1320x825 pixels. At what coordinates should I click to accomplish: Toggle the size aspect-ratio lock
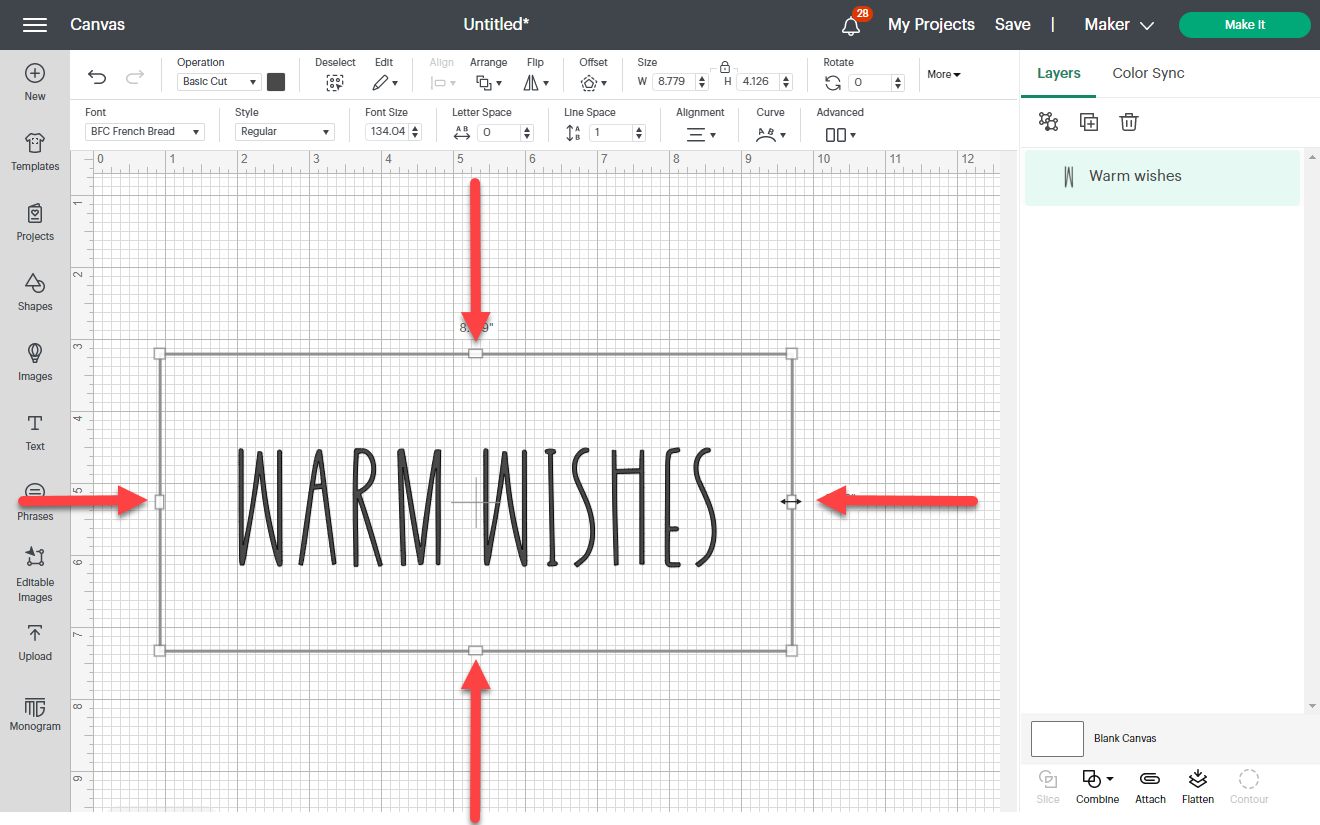[723, 68]
